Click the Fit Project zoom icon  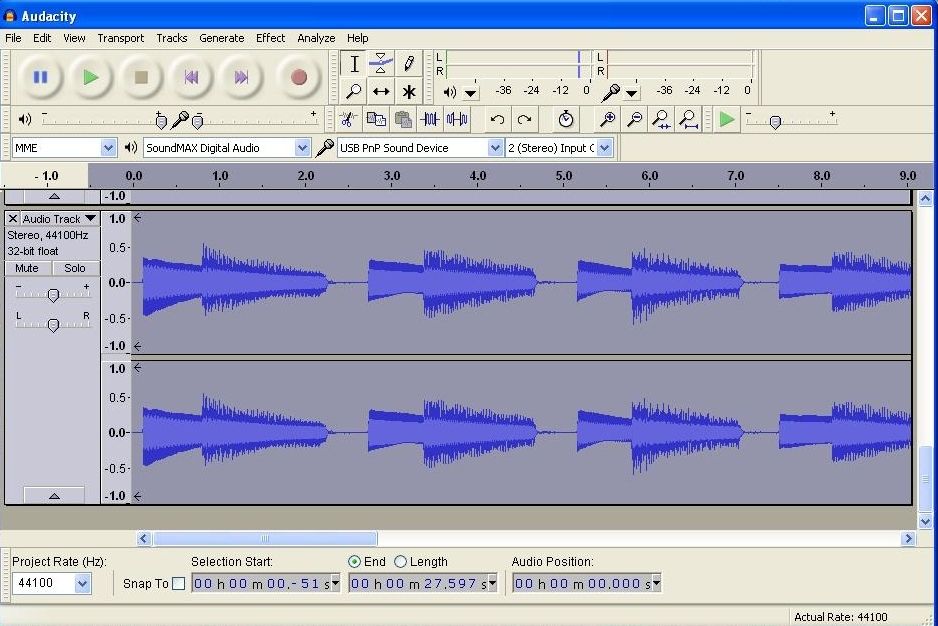(x=689, y=120)
